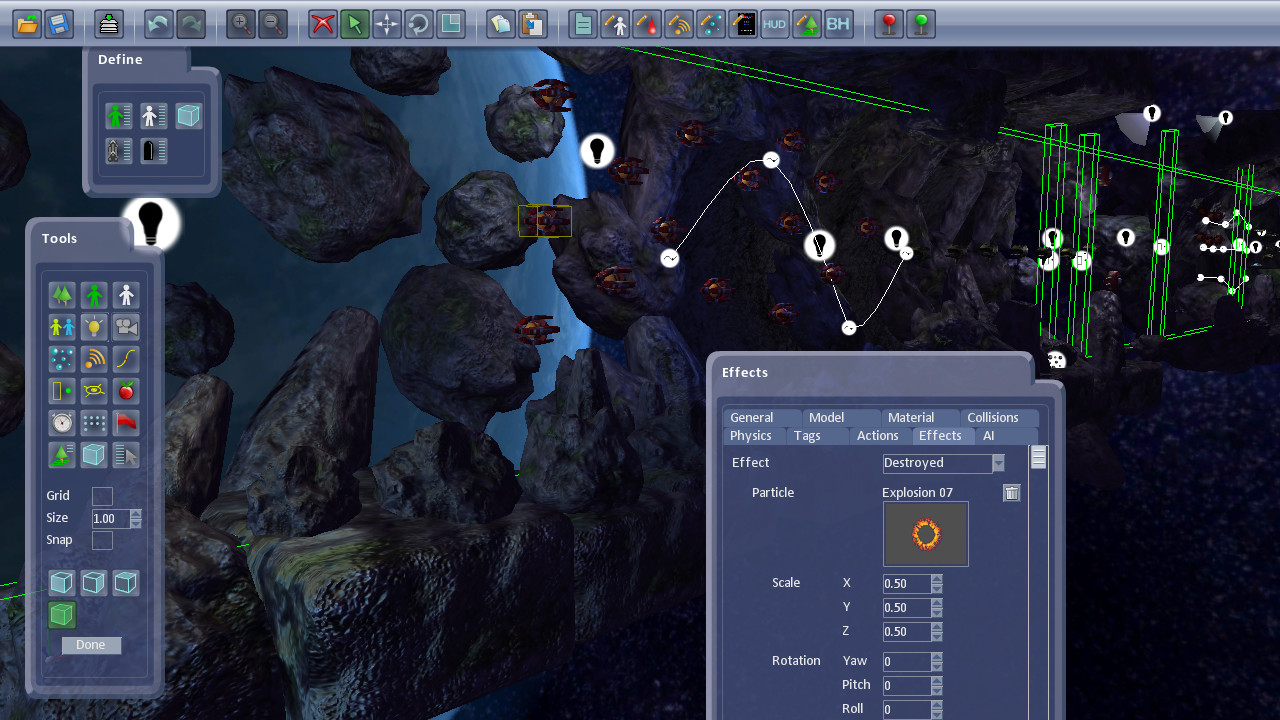Select the green arrow selection tool
Viewport: 1280px width, 720px height.
pos(355,24)
